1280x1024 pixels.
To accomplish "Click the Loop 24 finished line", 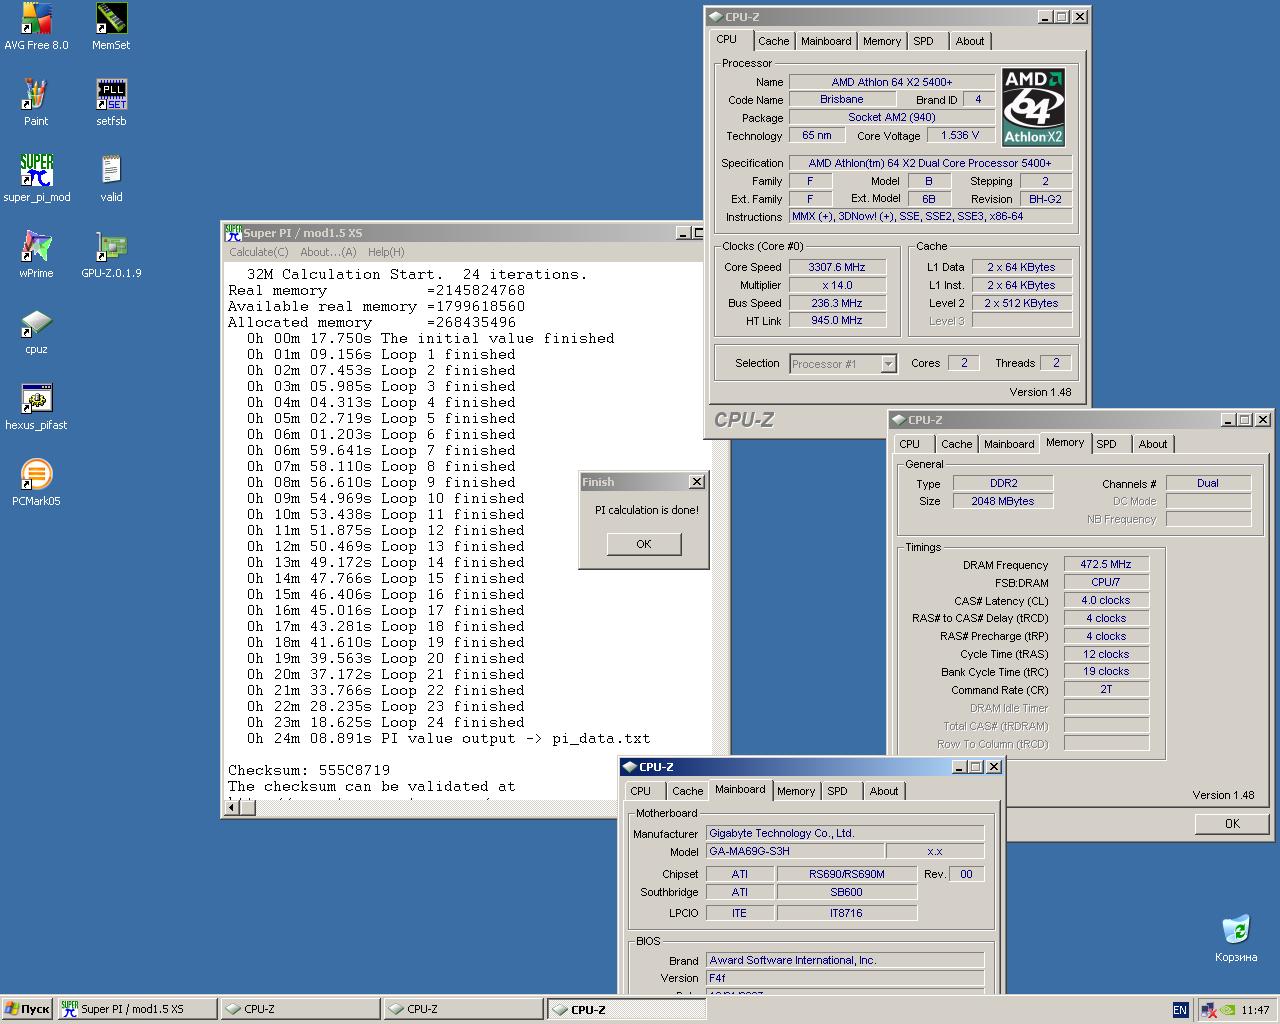I will click(x=386, y=722).
